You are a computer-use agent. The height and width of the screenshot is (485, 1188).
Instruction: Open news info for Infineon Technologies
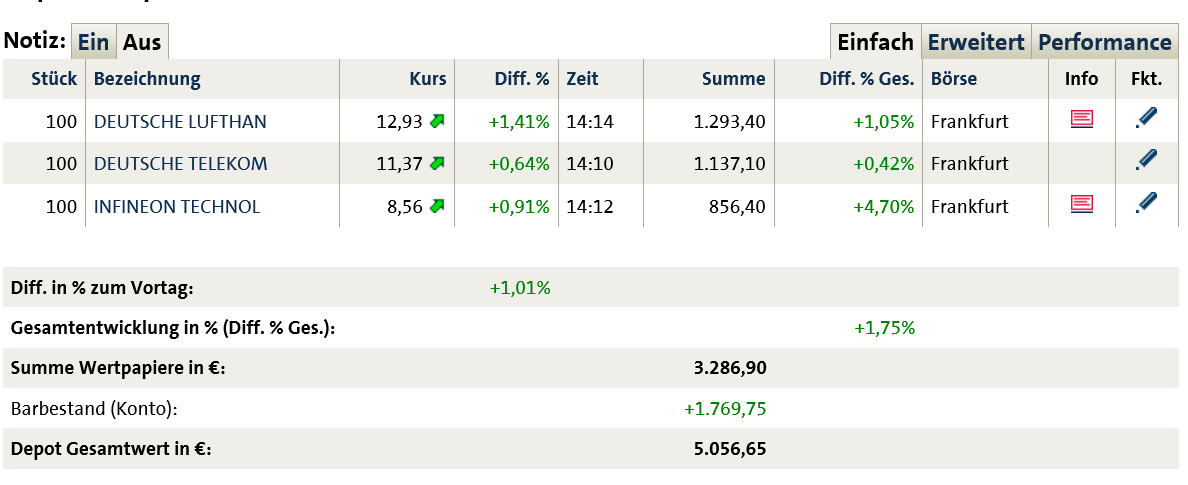coord(1081,205)
